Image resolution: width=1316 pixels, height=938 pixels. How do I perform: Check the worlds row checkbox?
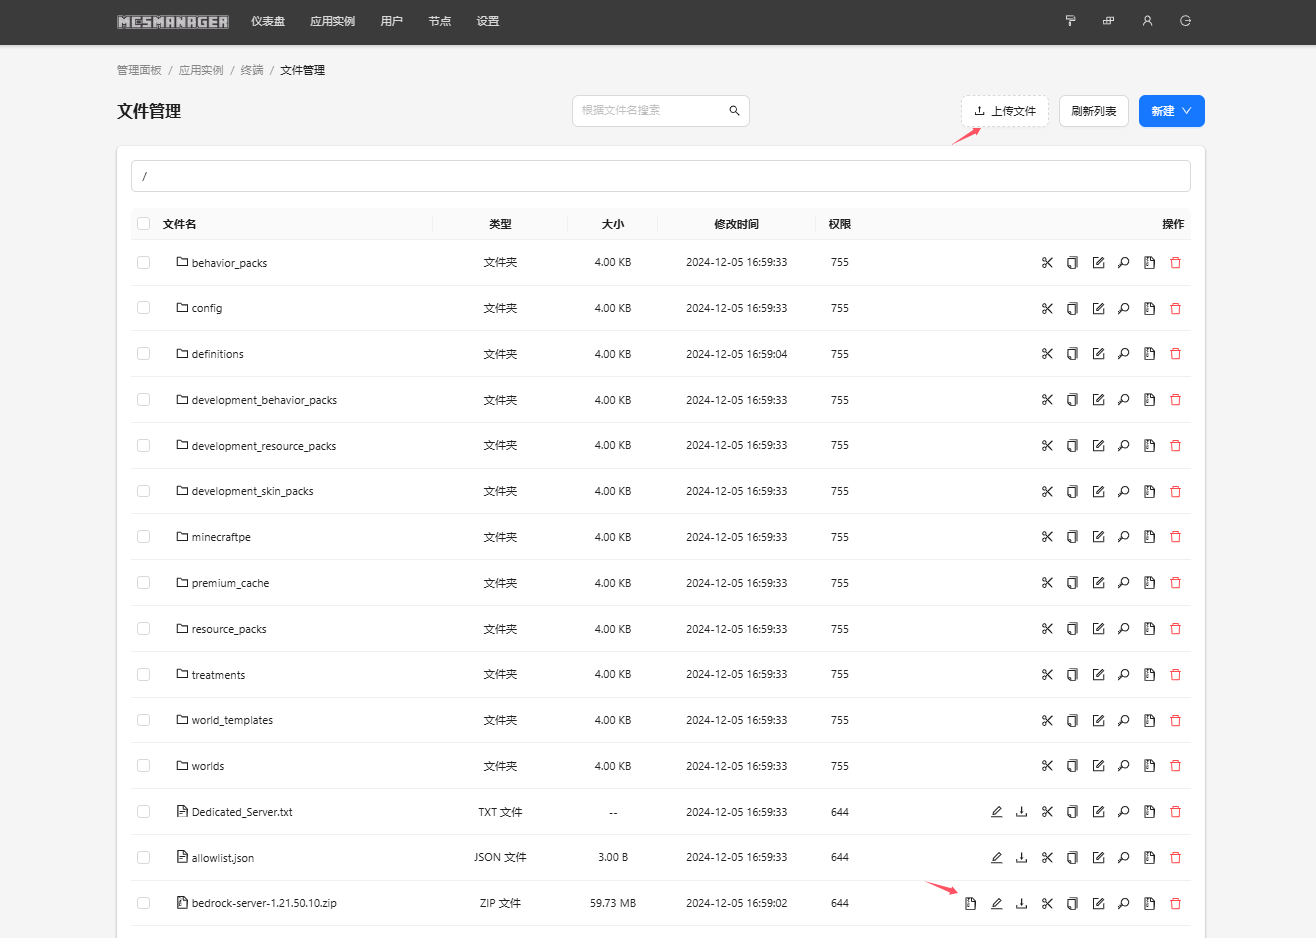pos(143,766)
